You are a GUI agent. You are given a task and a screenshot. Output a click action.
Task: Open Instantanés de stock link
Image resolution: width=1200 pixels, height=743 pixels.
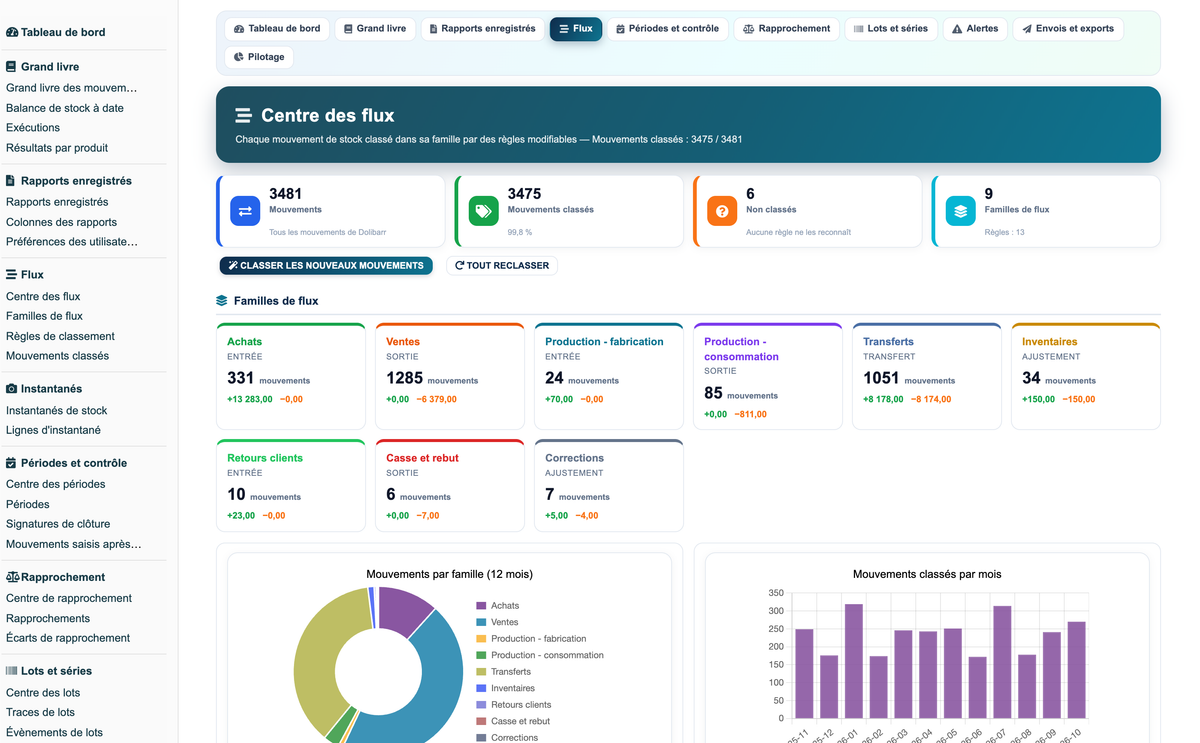click(x=56, y=410)
